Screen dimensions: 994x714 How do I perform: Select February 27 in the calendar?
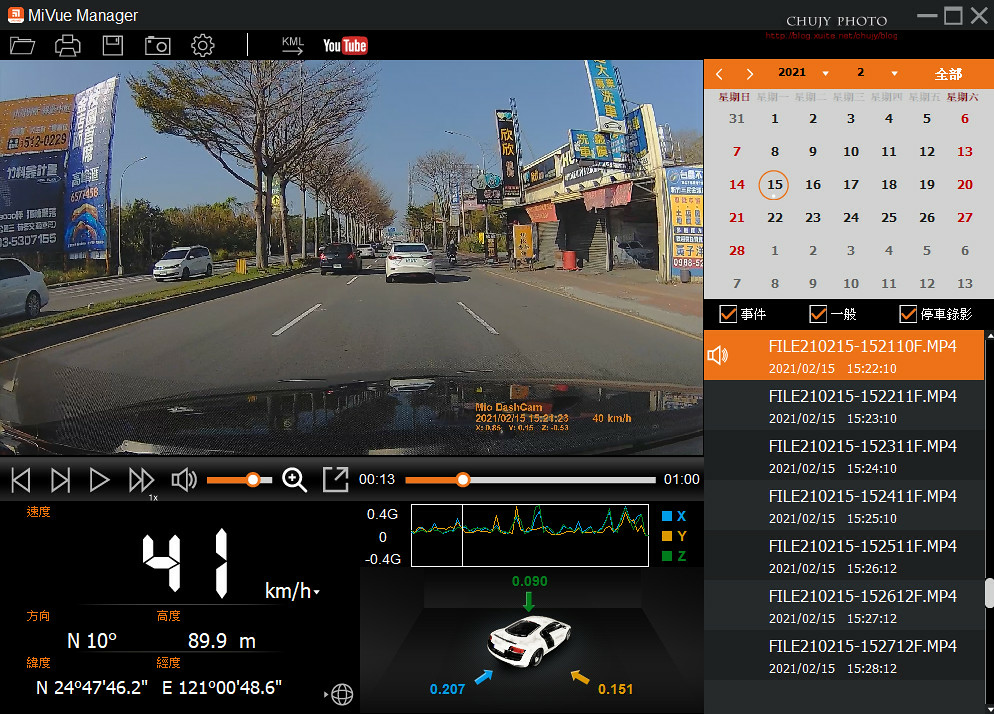[965, 217]
